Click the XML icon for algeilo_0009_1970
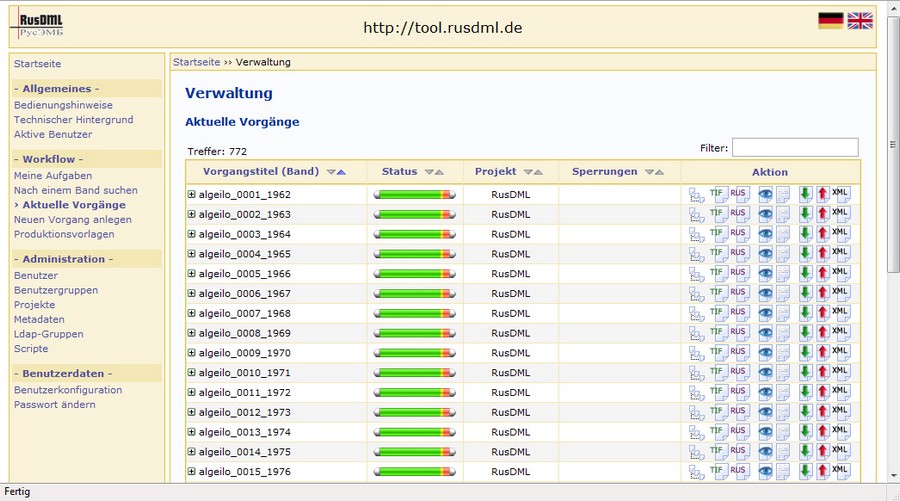The width and height of the screenshot is (900, 501). pos(841,353)
